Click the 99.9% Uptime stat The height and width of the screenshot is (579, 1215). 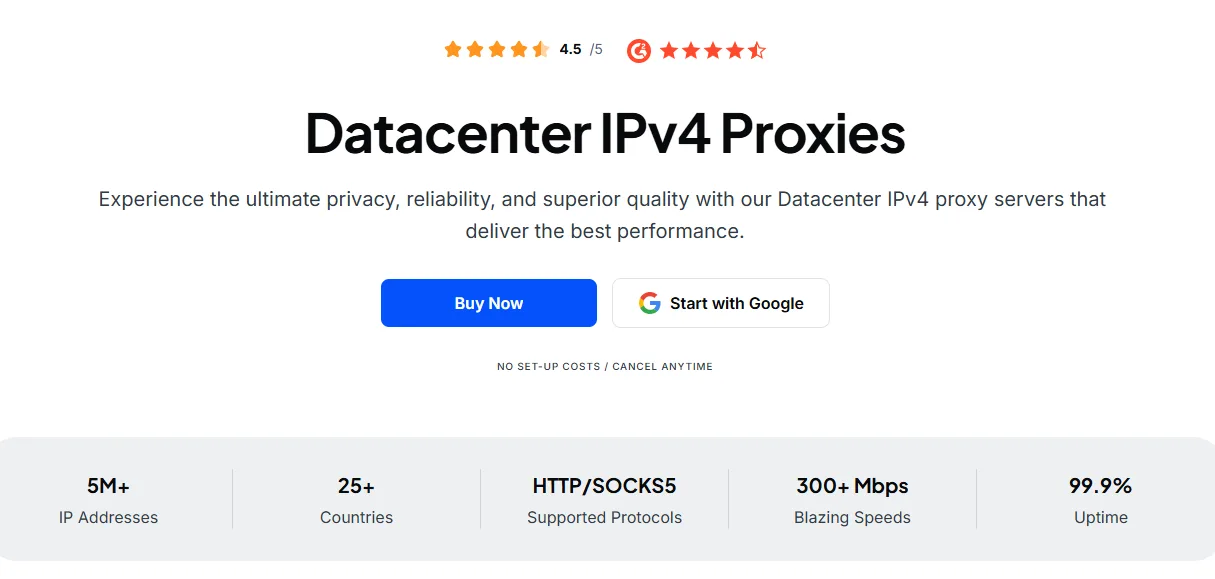(x=1101, y=500)
